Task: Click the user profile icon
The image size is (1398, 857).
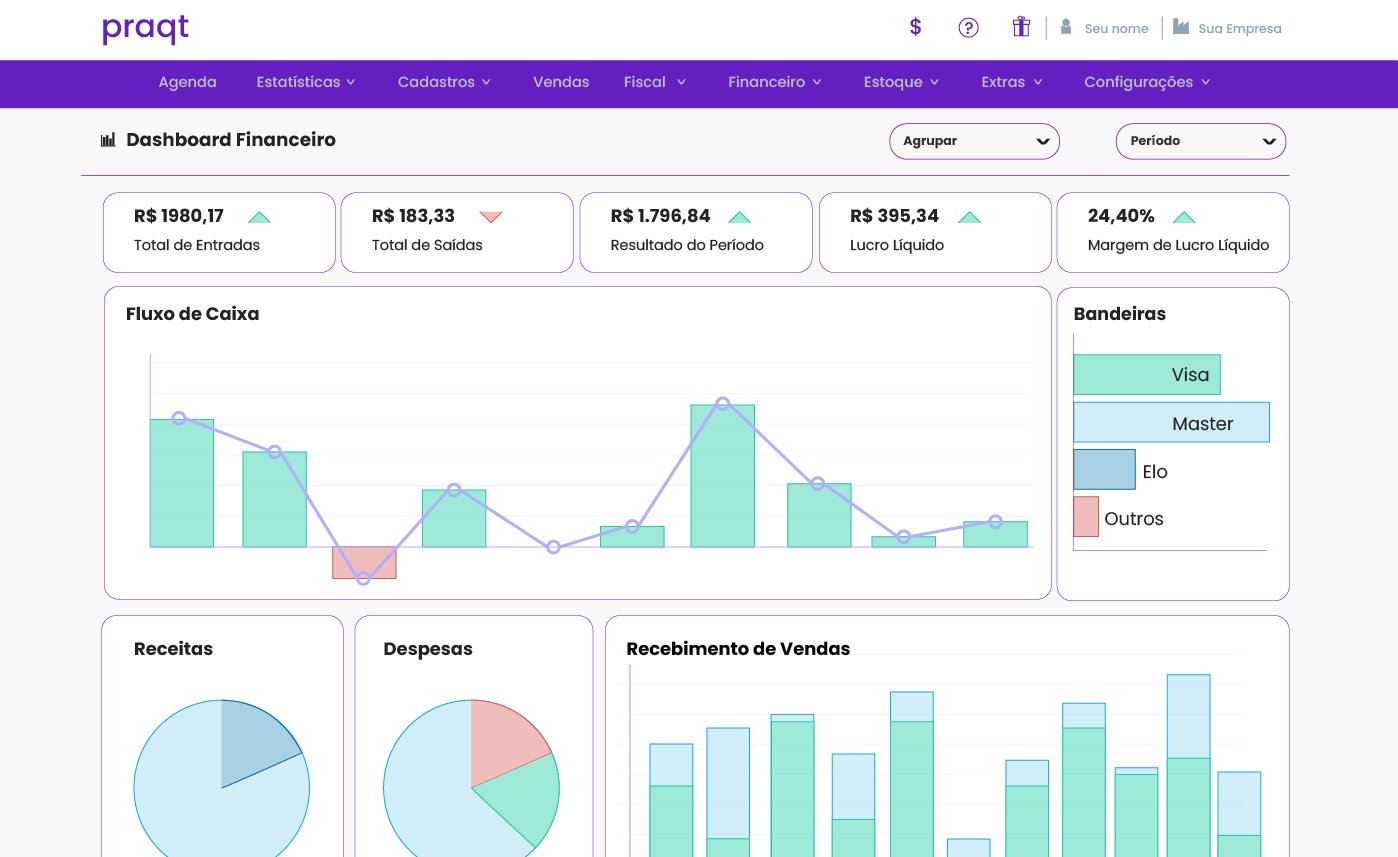Action: point(1066,27)
